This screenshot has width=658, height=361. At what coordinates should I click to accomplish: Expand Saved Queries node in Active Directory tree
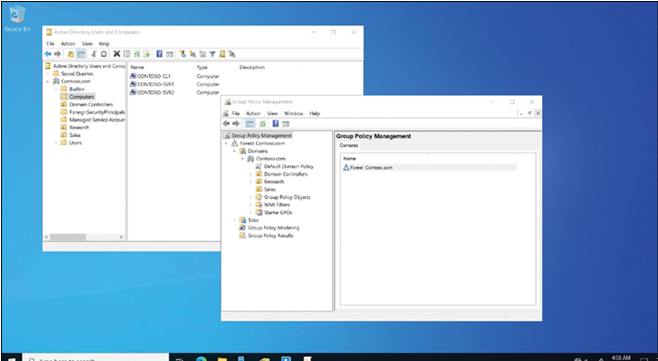click(x=48, y=73)
